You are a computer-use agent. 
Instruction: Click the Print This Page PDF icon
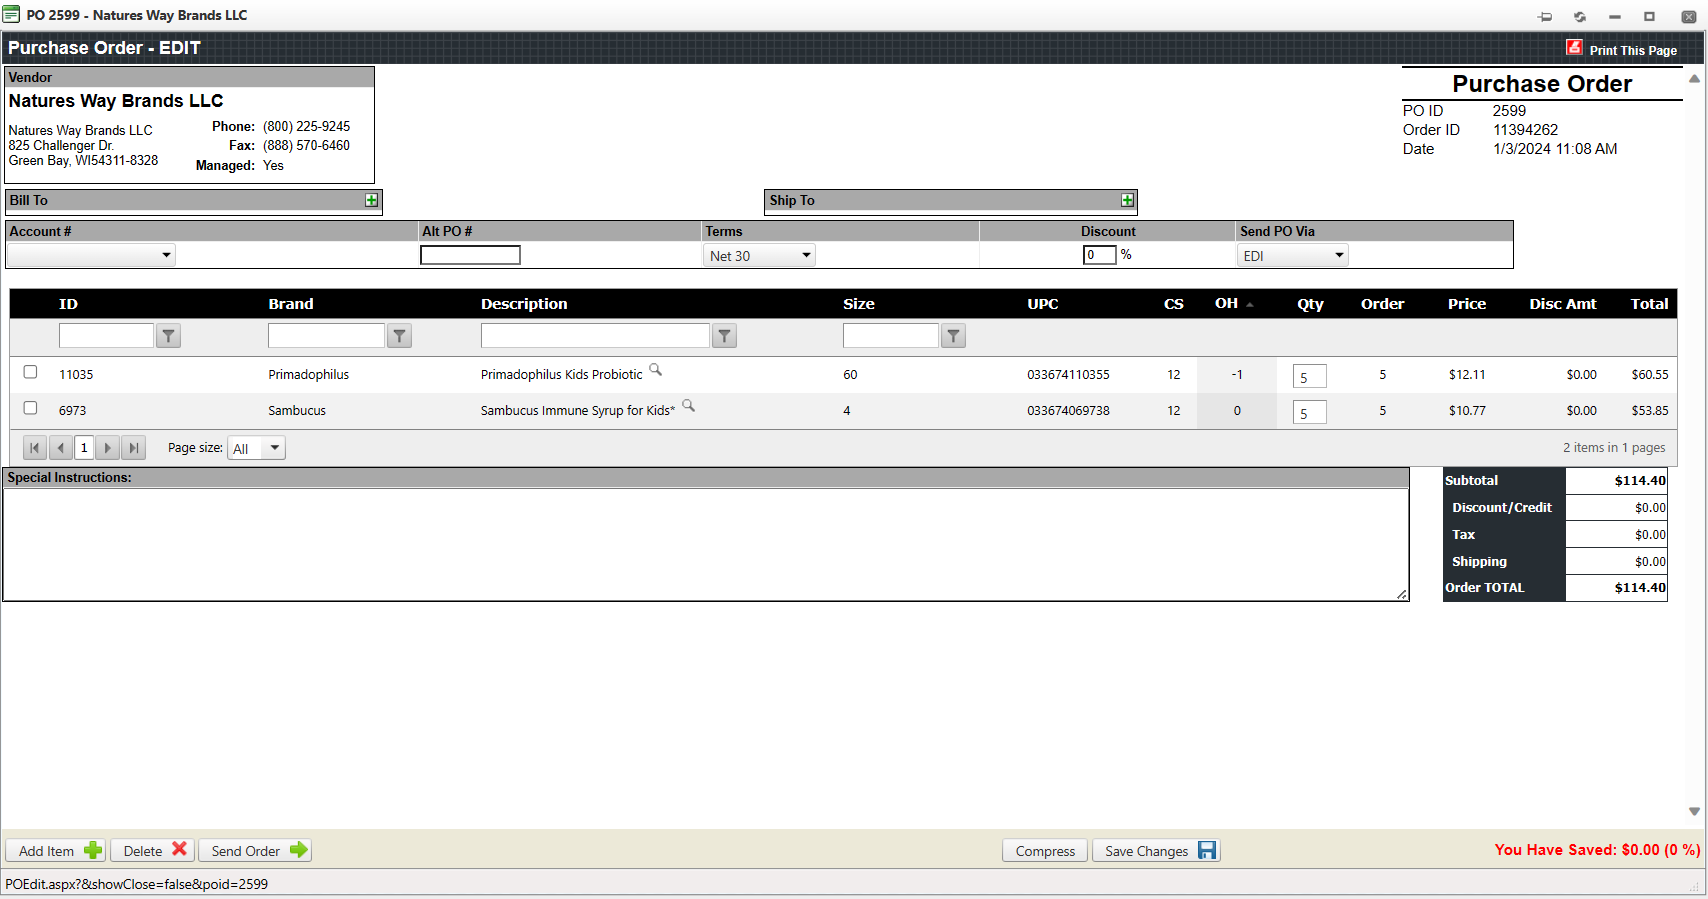[x=1574, y=48]
